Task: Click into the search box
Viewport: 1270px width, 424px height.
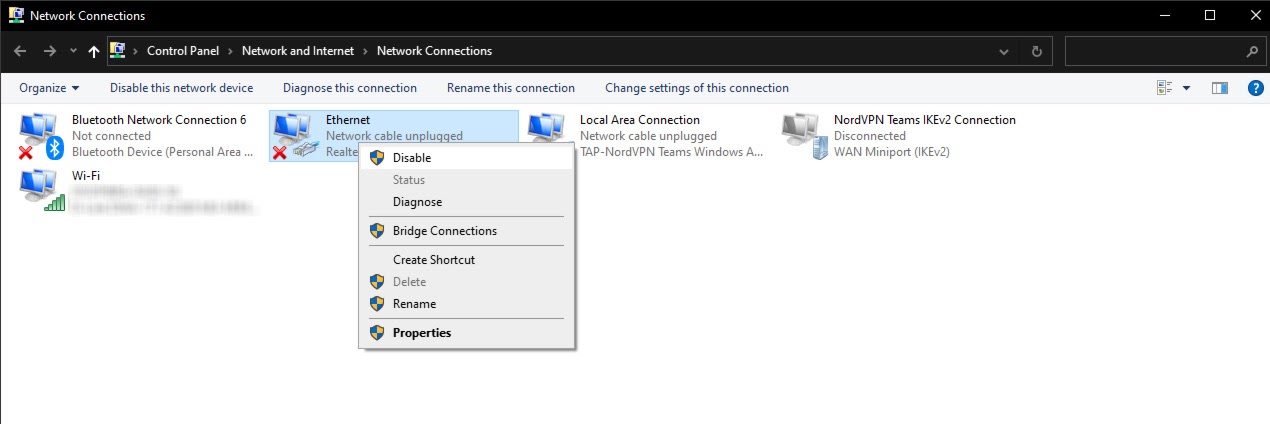Action: (x=1154, y=51)
